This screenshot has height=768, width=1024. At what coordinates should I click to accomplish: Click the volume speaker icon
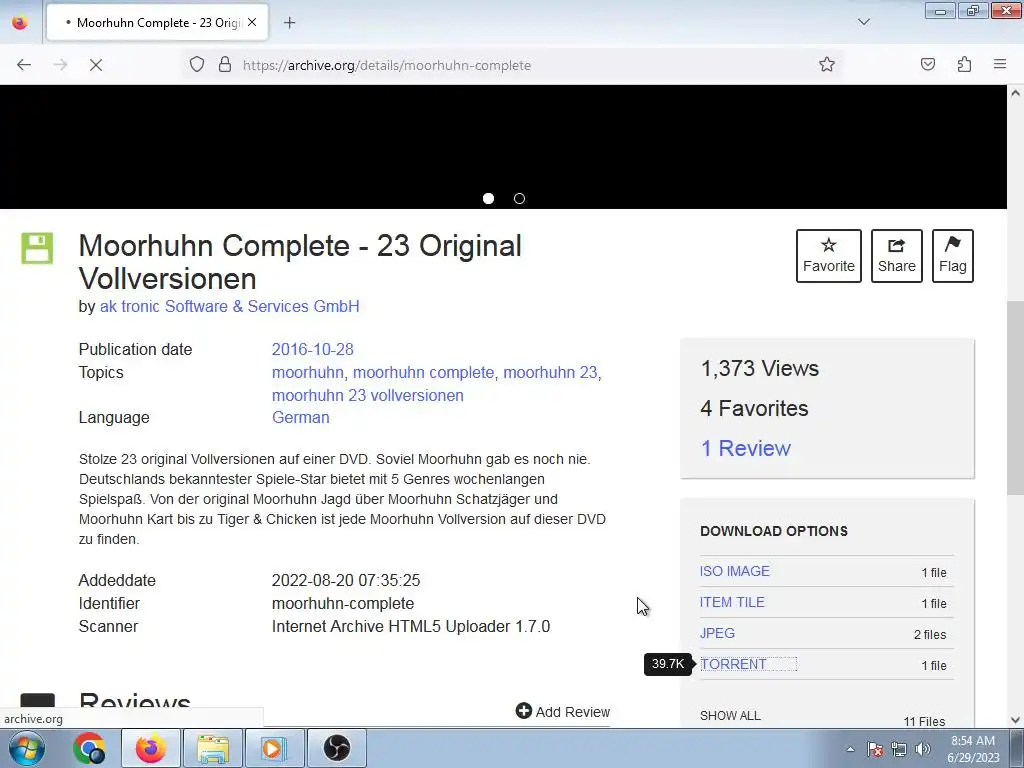click(923, 749)
